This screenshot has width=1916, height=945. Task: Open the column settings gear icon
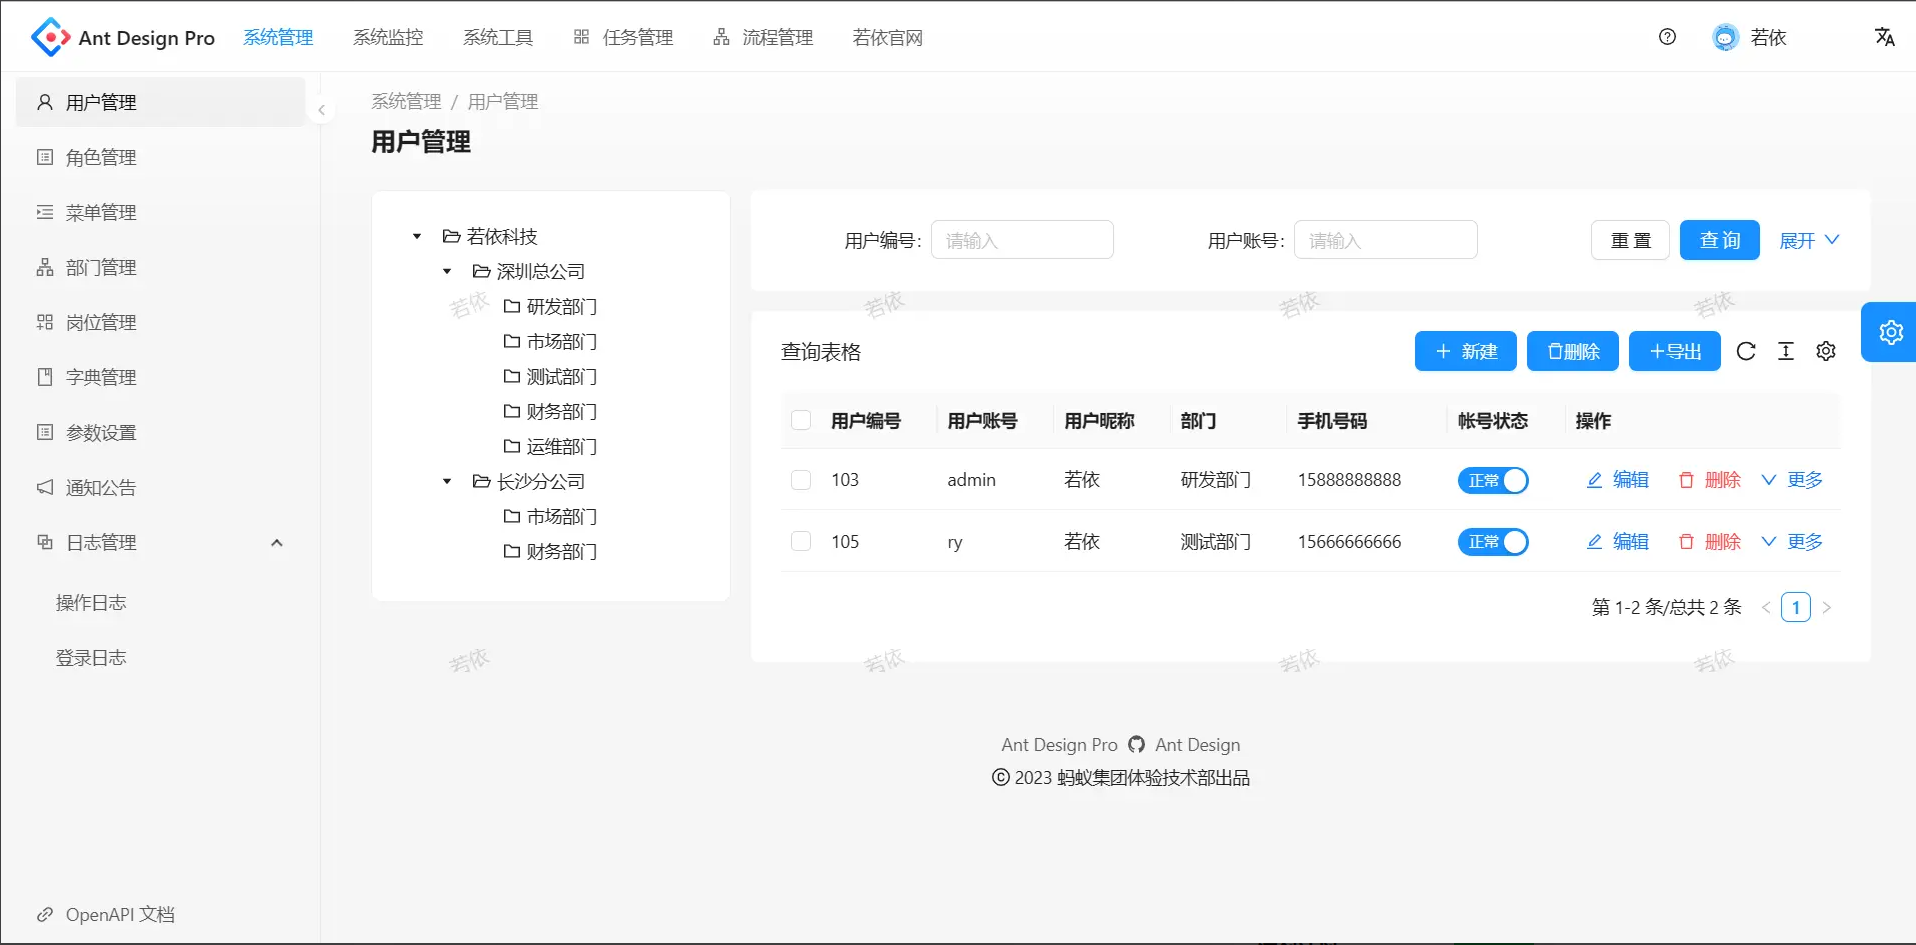pyautogui.click(x=1826, y=351)
